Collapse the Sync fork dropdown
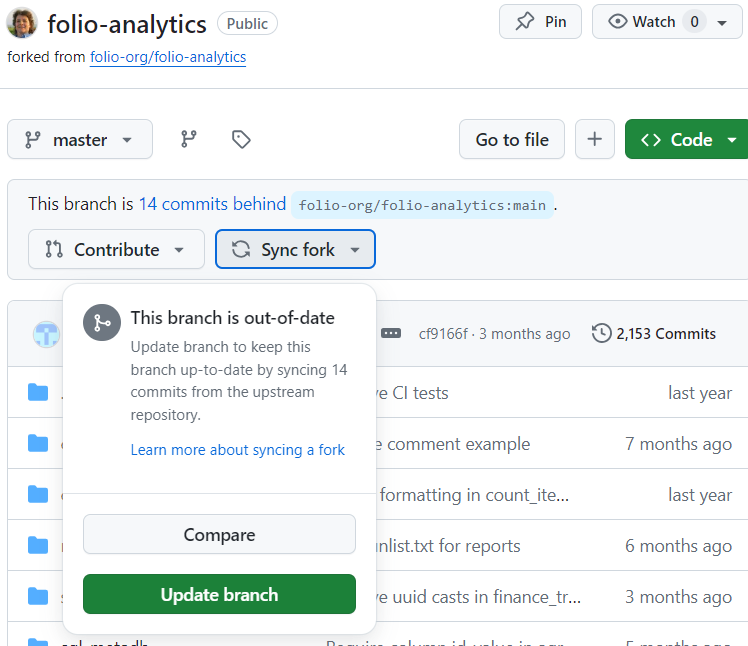This screenshot has height=646, width=748. point(295,250)
